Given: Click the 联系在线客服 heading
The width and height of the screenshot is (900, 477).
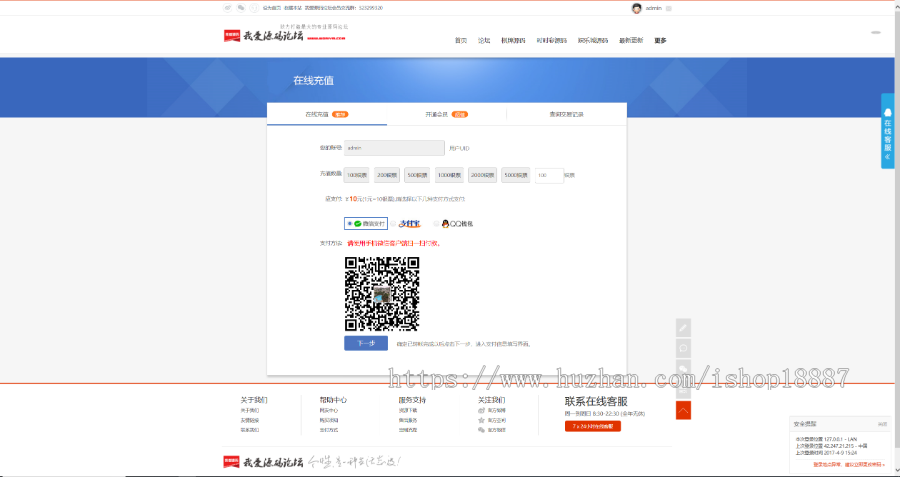Looking at the screenshot, I should point(596,401).
